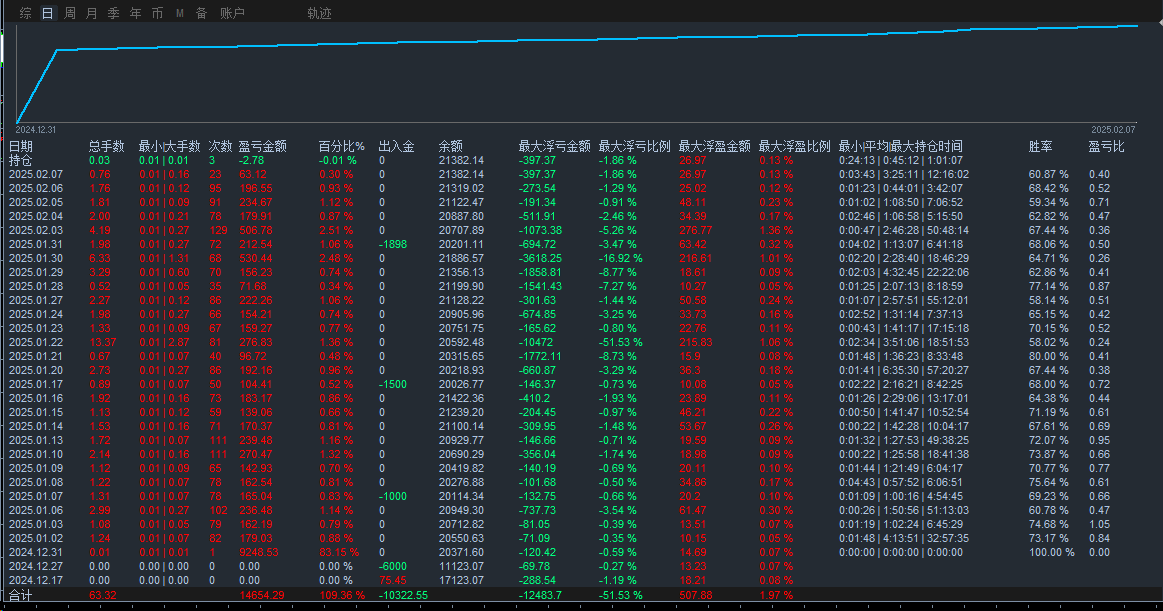
Task: Click the 盈亏金额 column header
Action: tap(262, 146)
